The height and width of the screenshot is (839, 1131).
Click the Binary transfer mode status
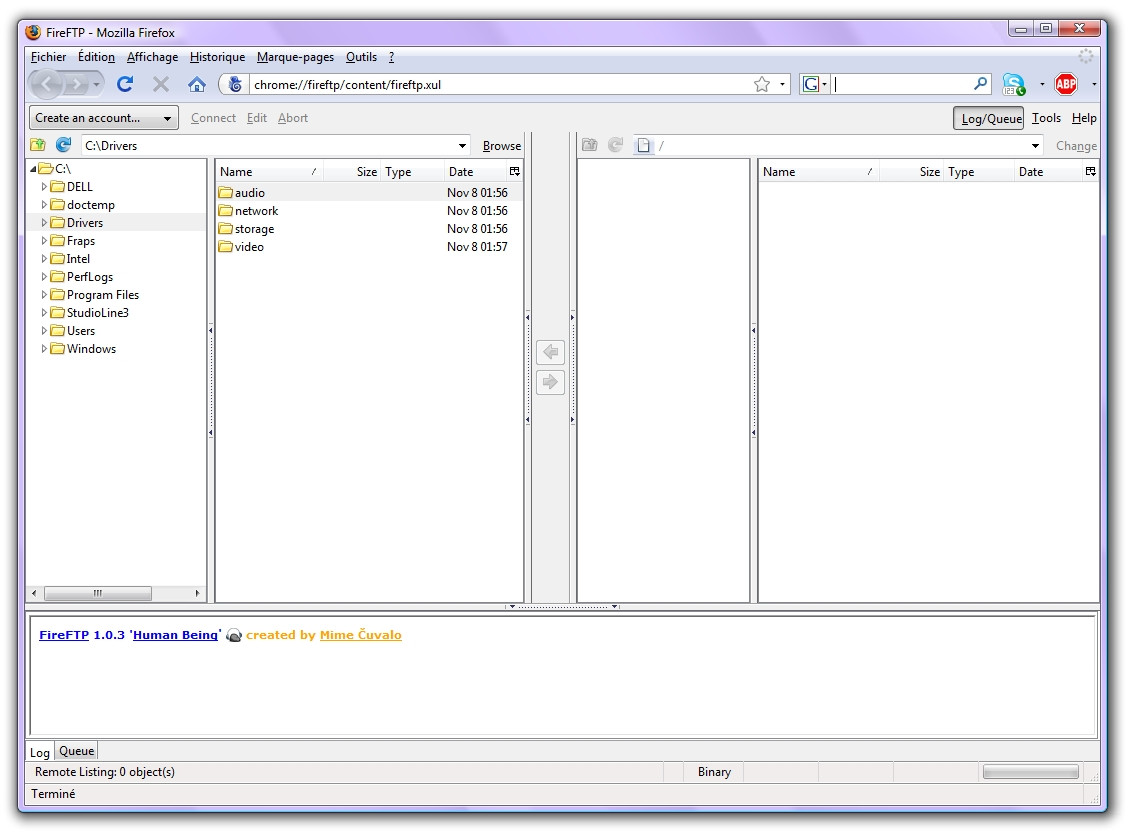click(714, 772)
